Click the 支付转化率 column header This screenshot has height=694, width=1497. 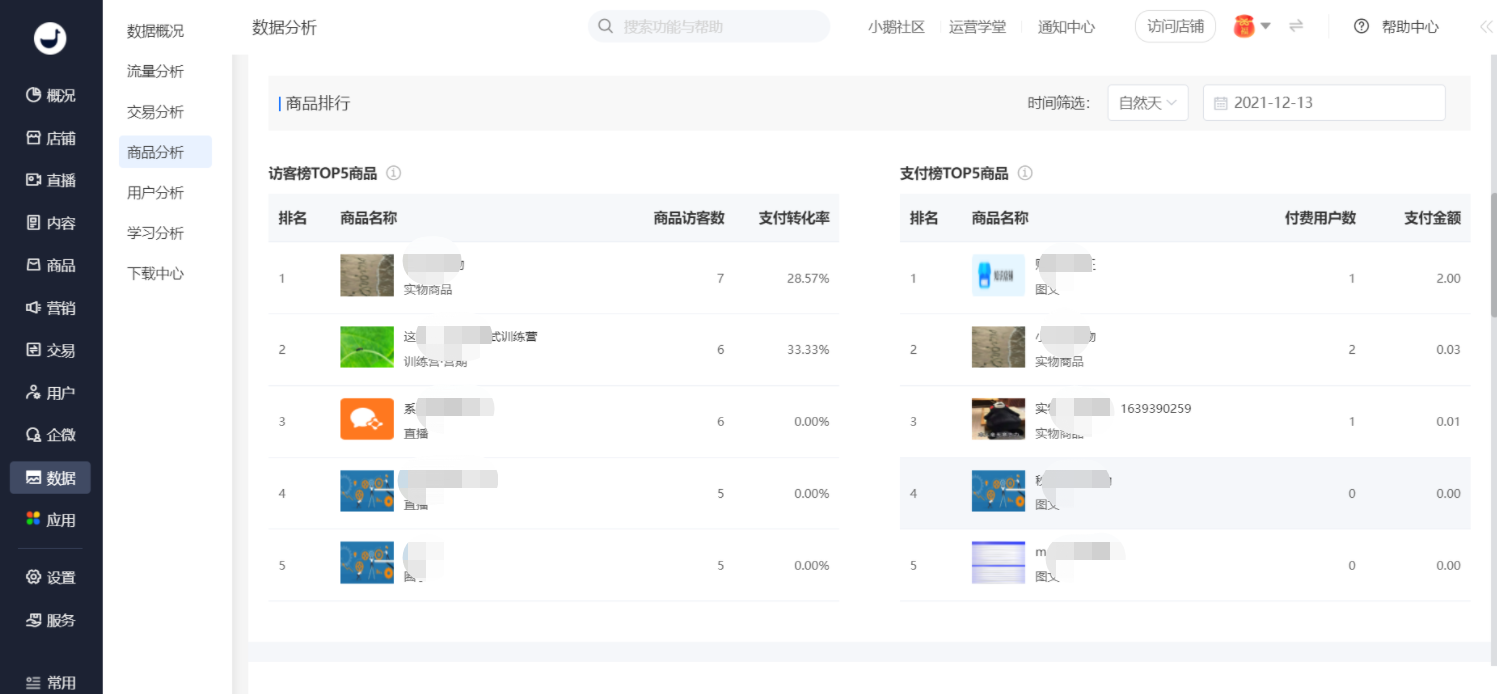[x=794, y=218]
